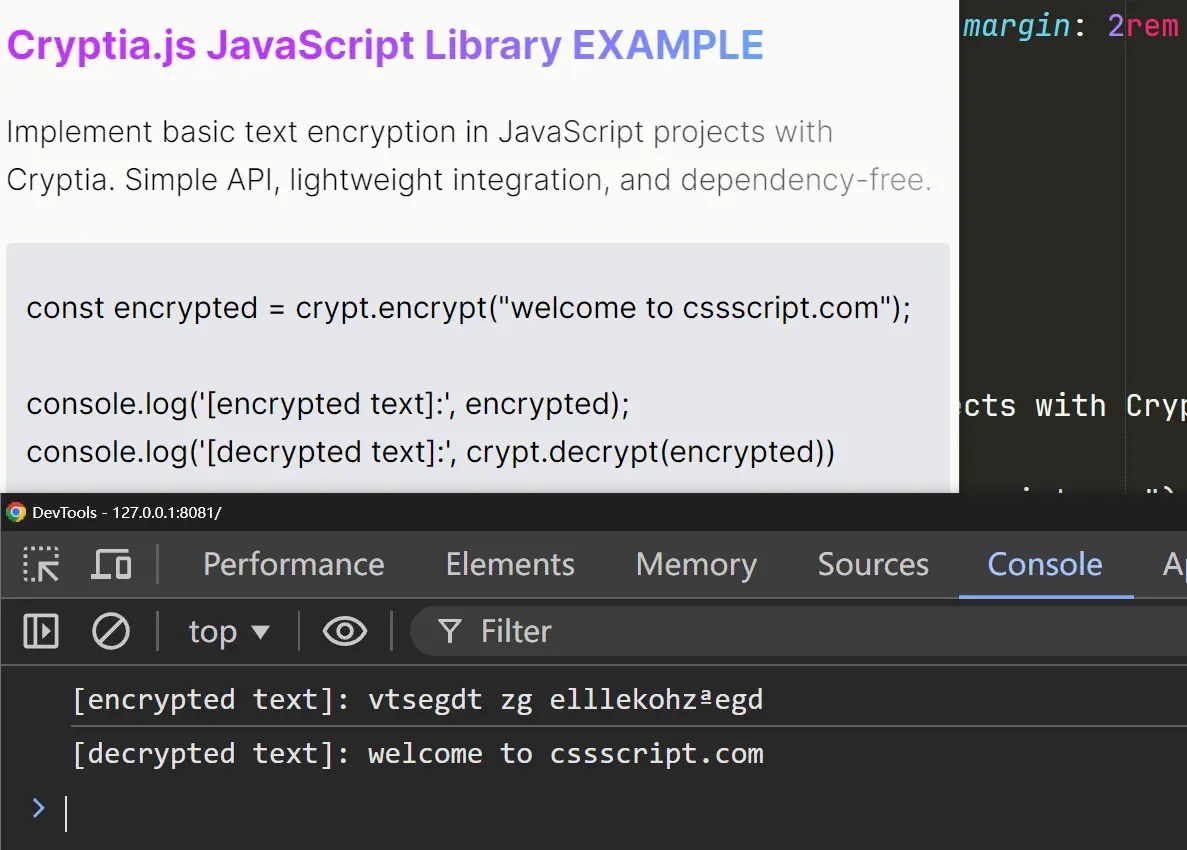The width and height of the screenshot is (1187, 850).
Task: Open the top JavaScript context dropdown
Action: tap(229, 631)
